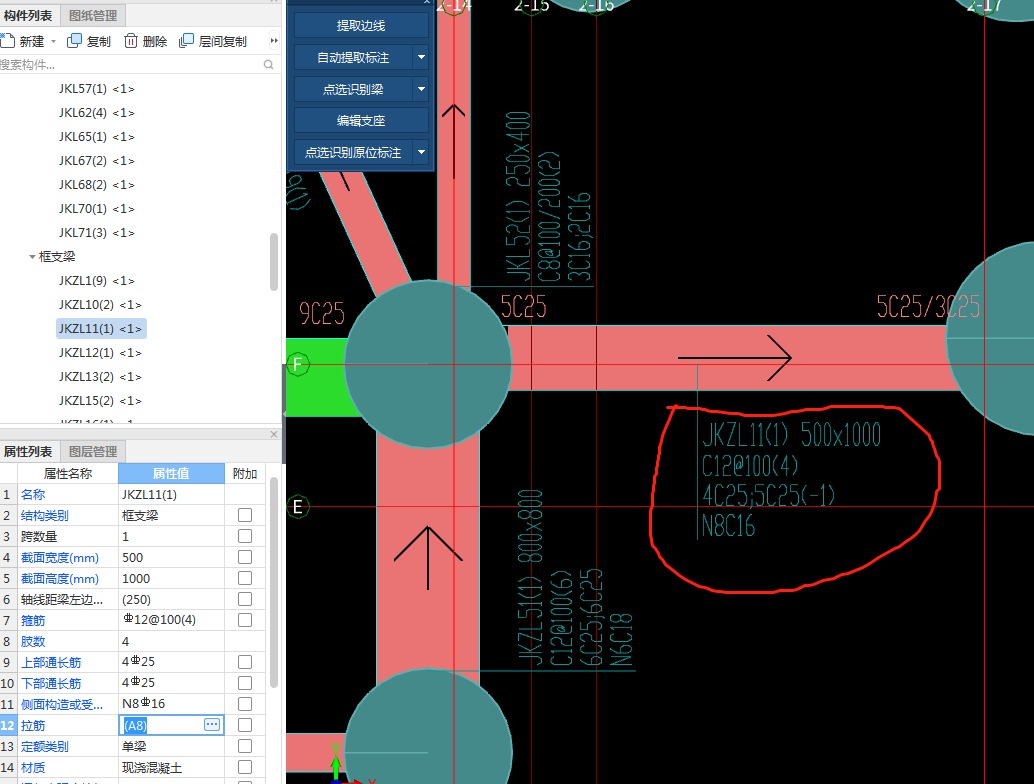1034x784 pixels.
Task: Tick 附加 checkbox for 跨数量
Action: [x=245, y=536]
